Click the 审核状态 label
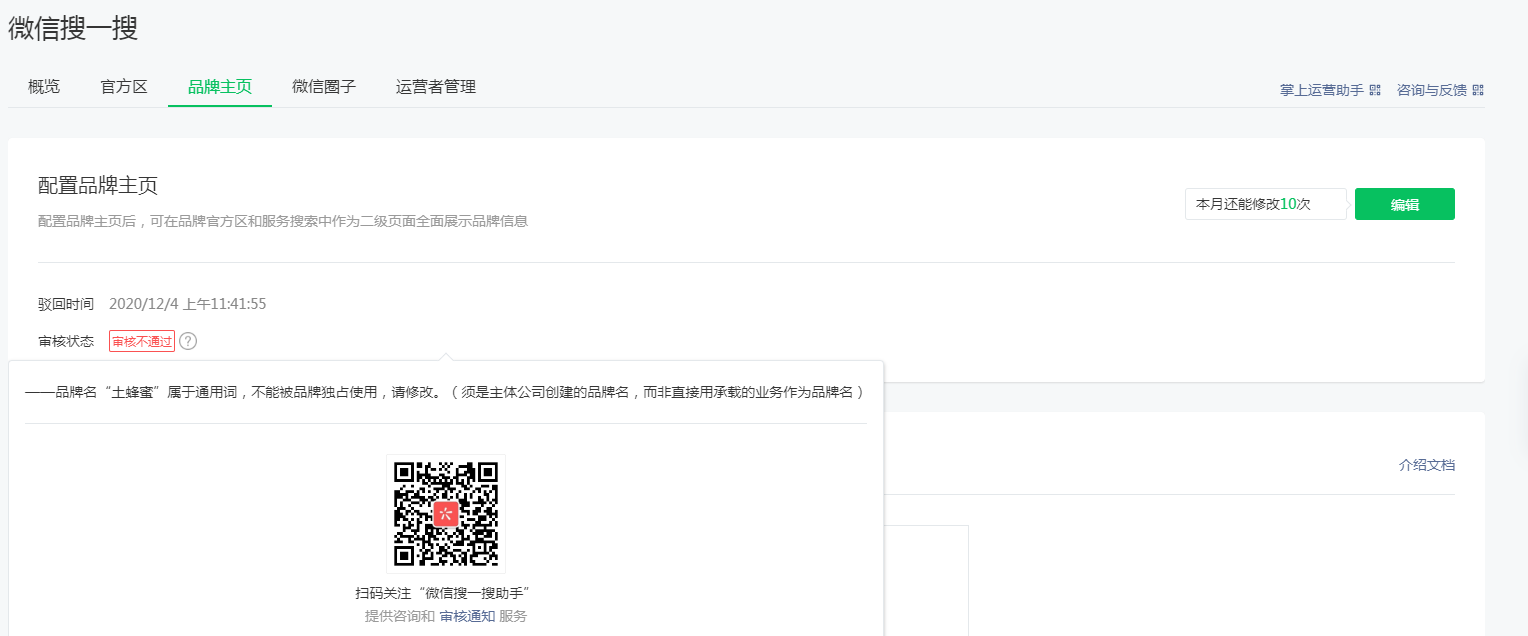 [66, 341]
